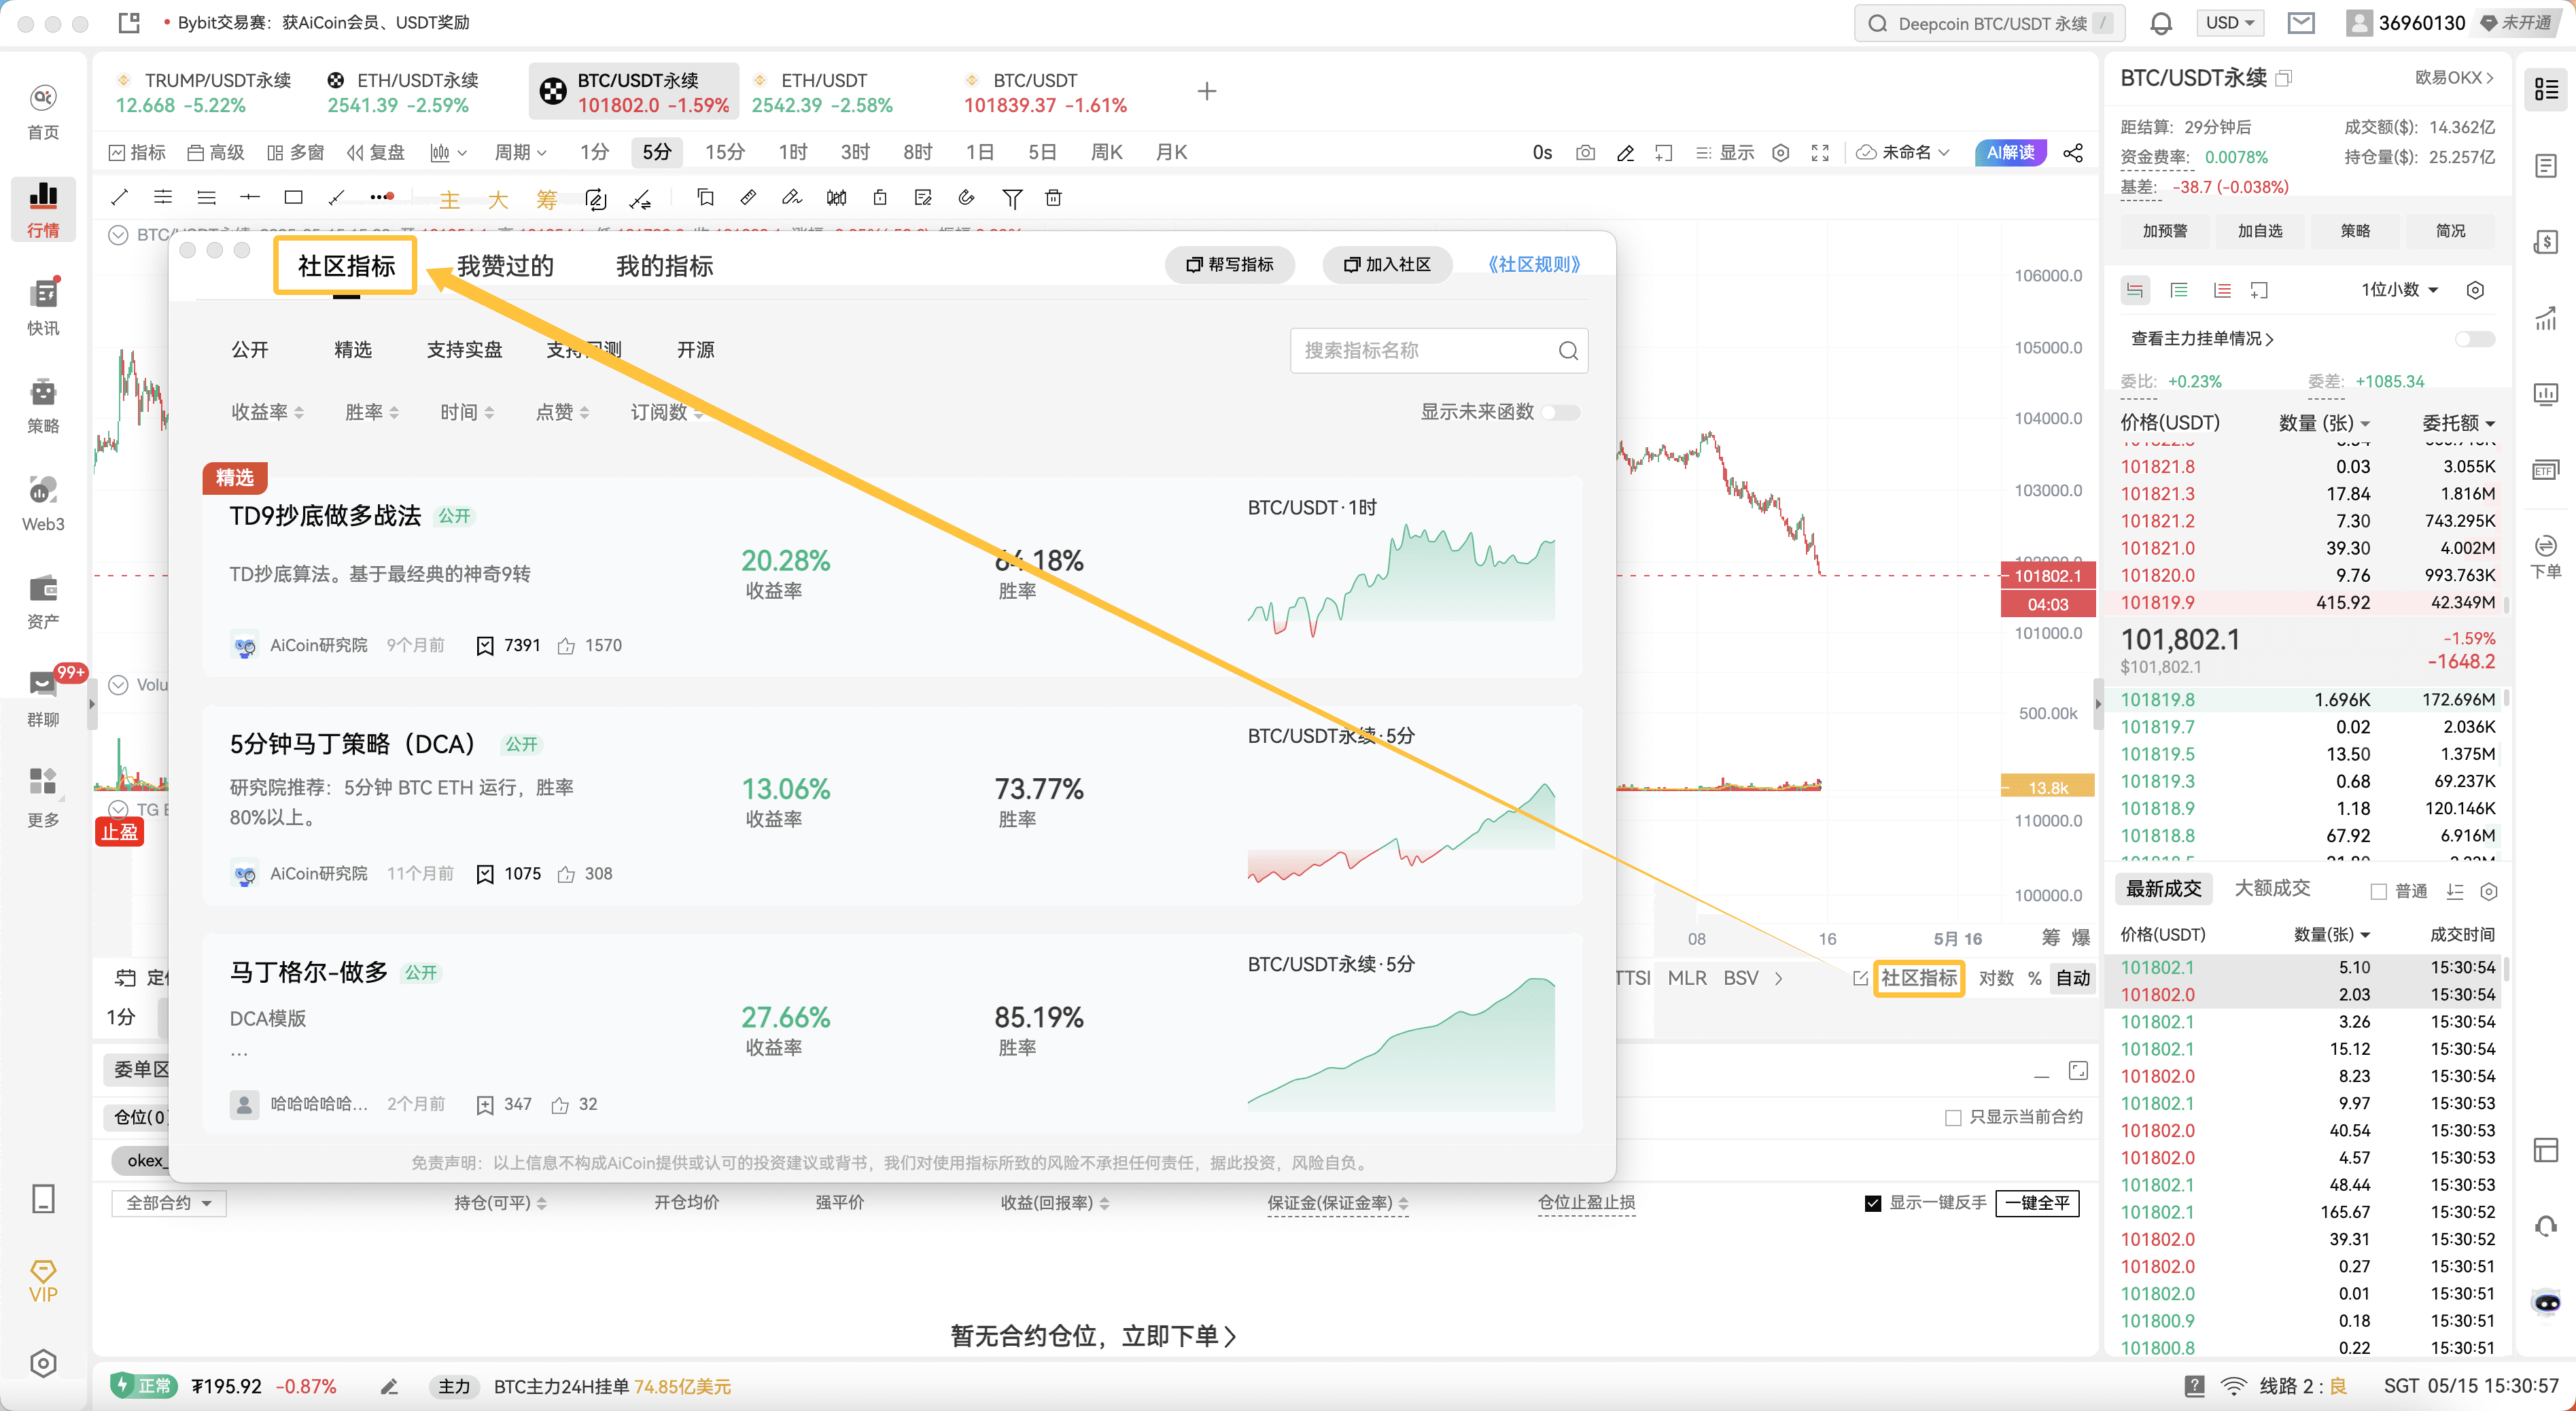
Task: Select the ETH/USDT永续 symbol tab
Action: (403, 92)
